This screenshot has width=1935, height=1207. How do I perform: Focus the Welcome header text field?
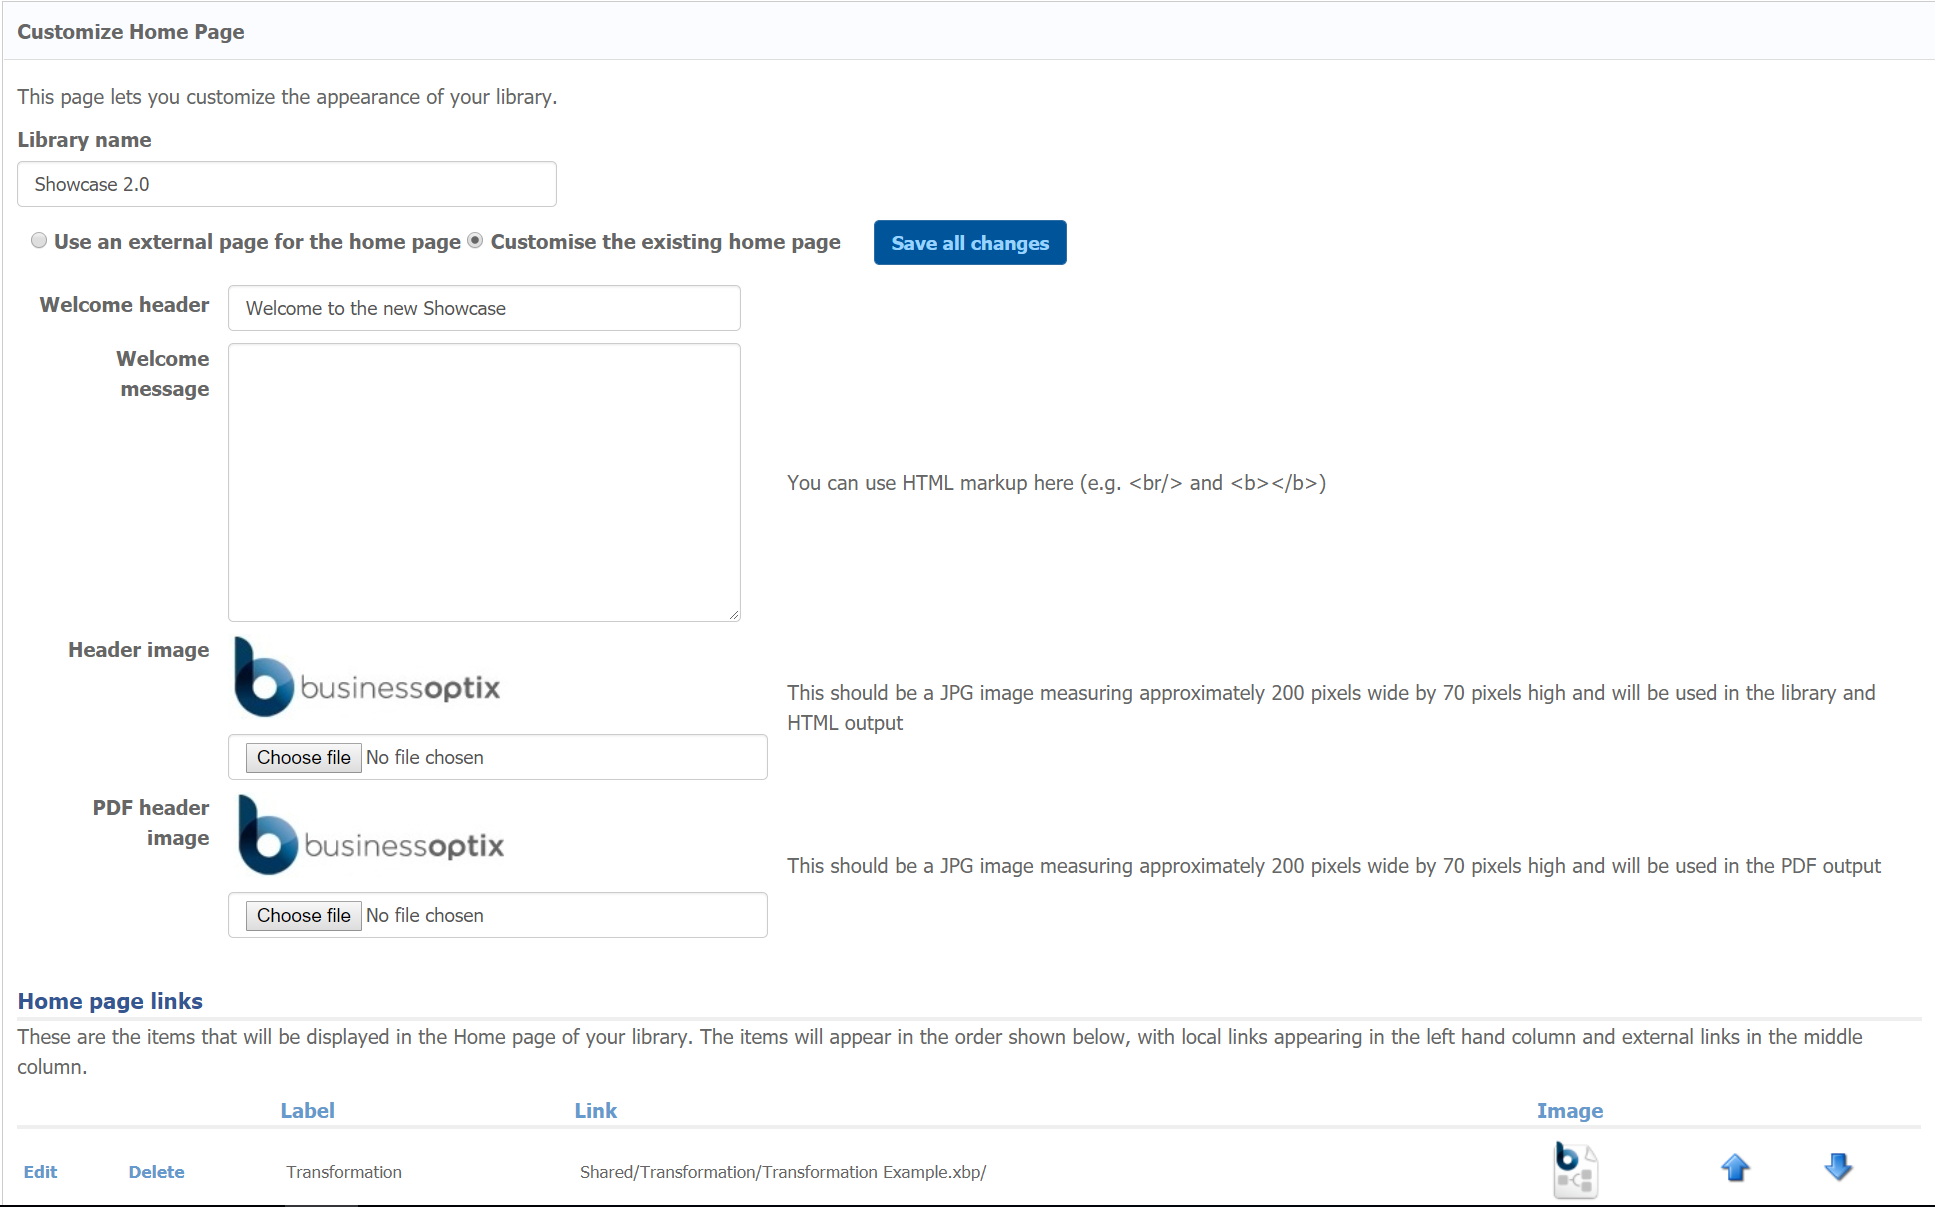click(484, 309)
